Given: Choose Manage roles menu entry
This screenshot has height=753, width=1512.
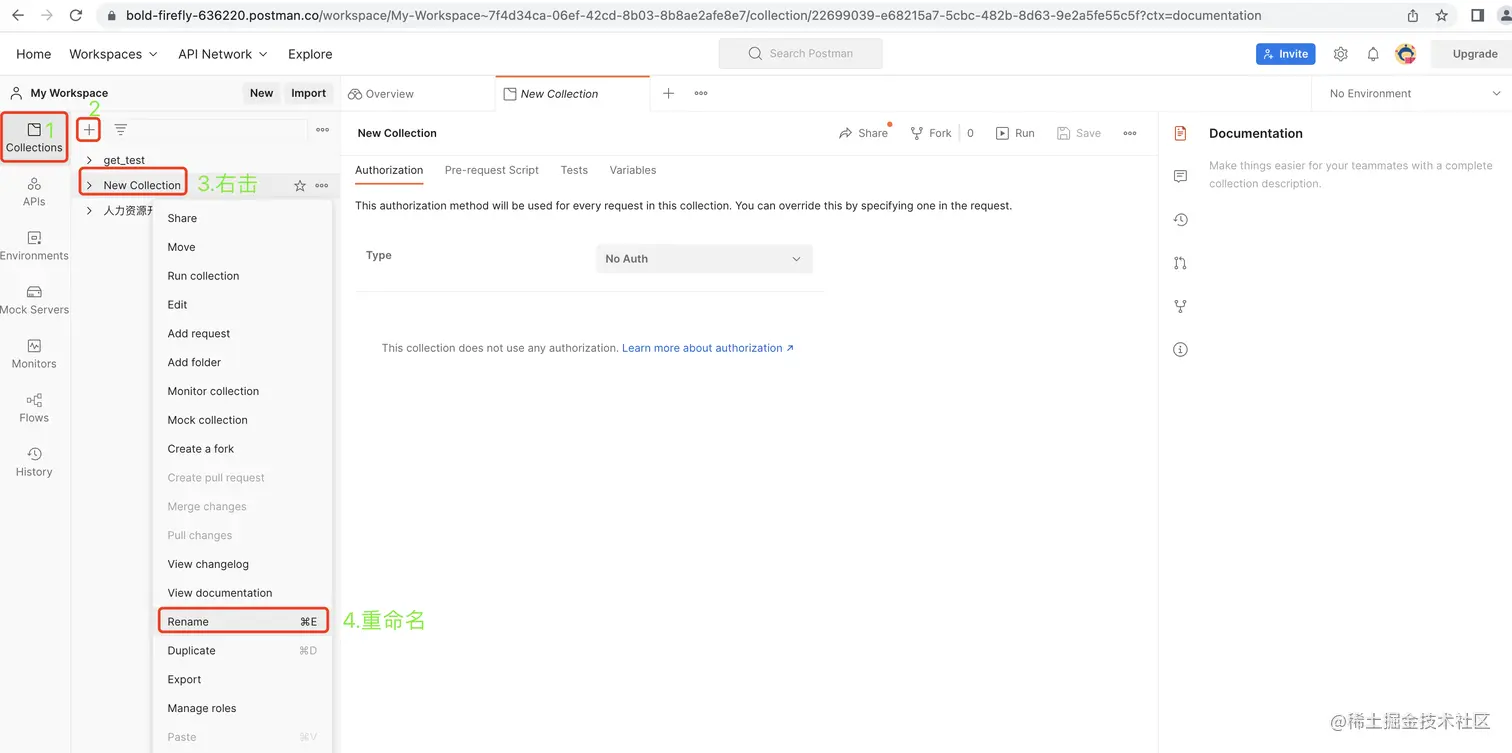Looking at the screenshot, I should pyautogui.click(x=243, y=709).
